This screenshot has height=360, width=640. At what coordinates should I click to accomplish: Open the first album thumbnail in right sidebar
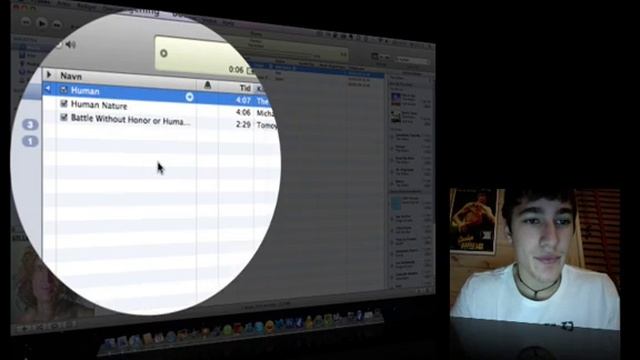(396, 99)
